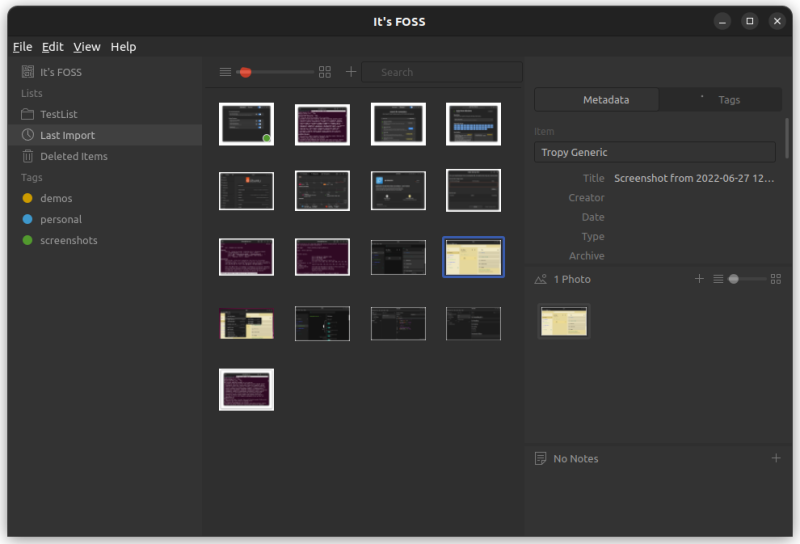800x544 pixels.
Task: Select the yellow photo thumbnail in the photo panel
Action: 564,321
